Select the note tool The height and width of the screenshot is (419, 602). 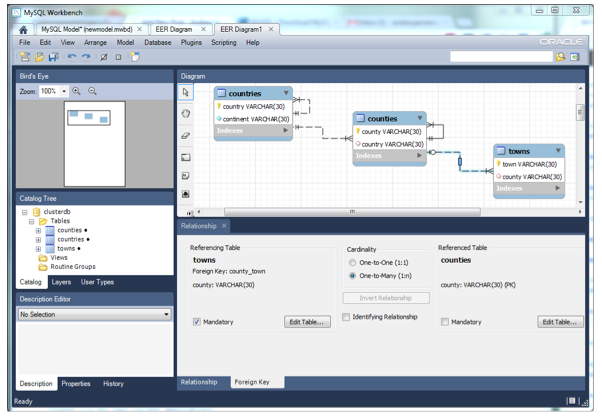[186, 176]
